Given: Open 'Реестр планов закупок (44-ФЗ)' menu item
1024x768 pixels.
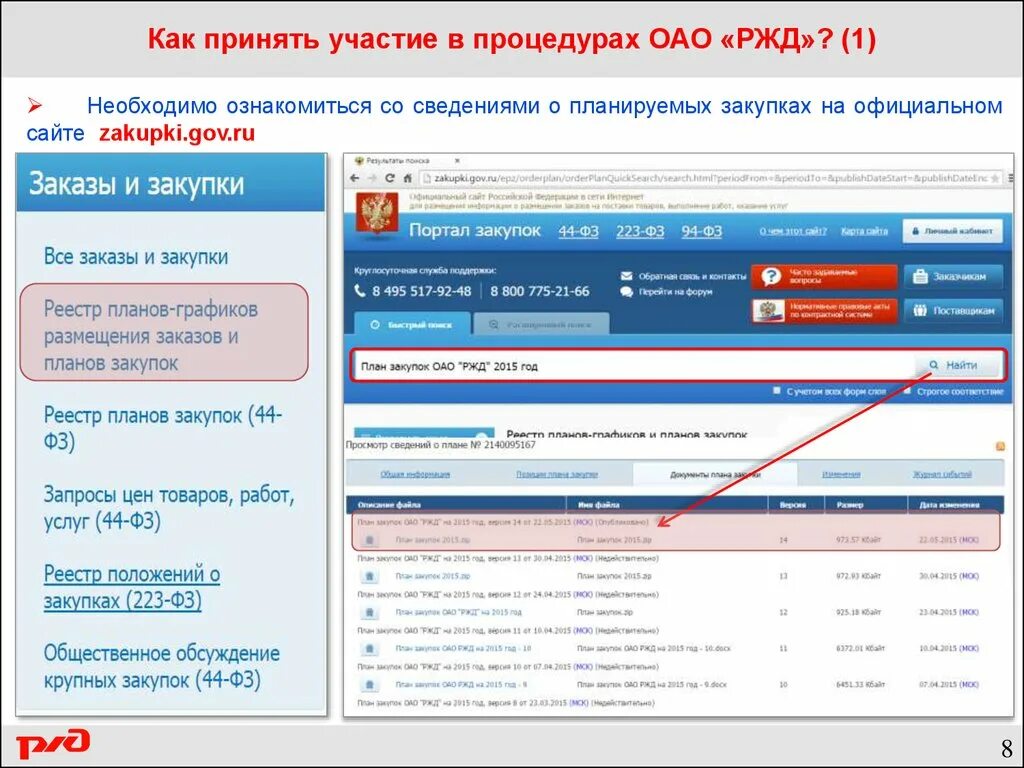Looking at the screenshot, I should (x=163, y=428).
